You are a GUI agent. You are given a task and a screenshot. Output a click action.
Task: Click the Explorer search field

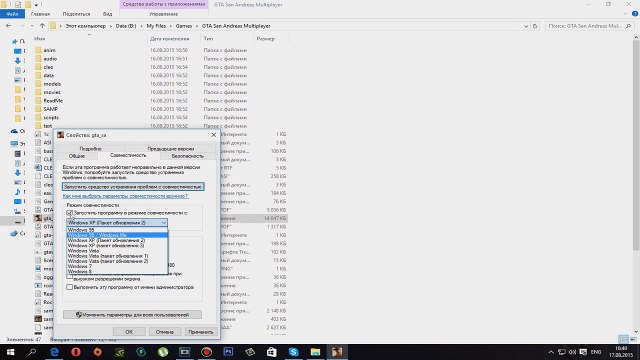pos(589,26)
